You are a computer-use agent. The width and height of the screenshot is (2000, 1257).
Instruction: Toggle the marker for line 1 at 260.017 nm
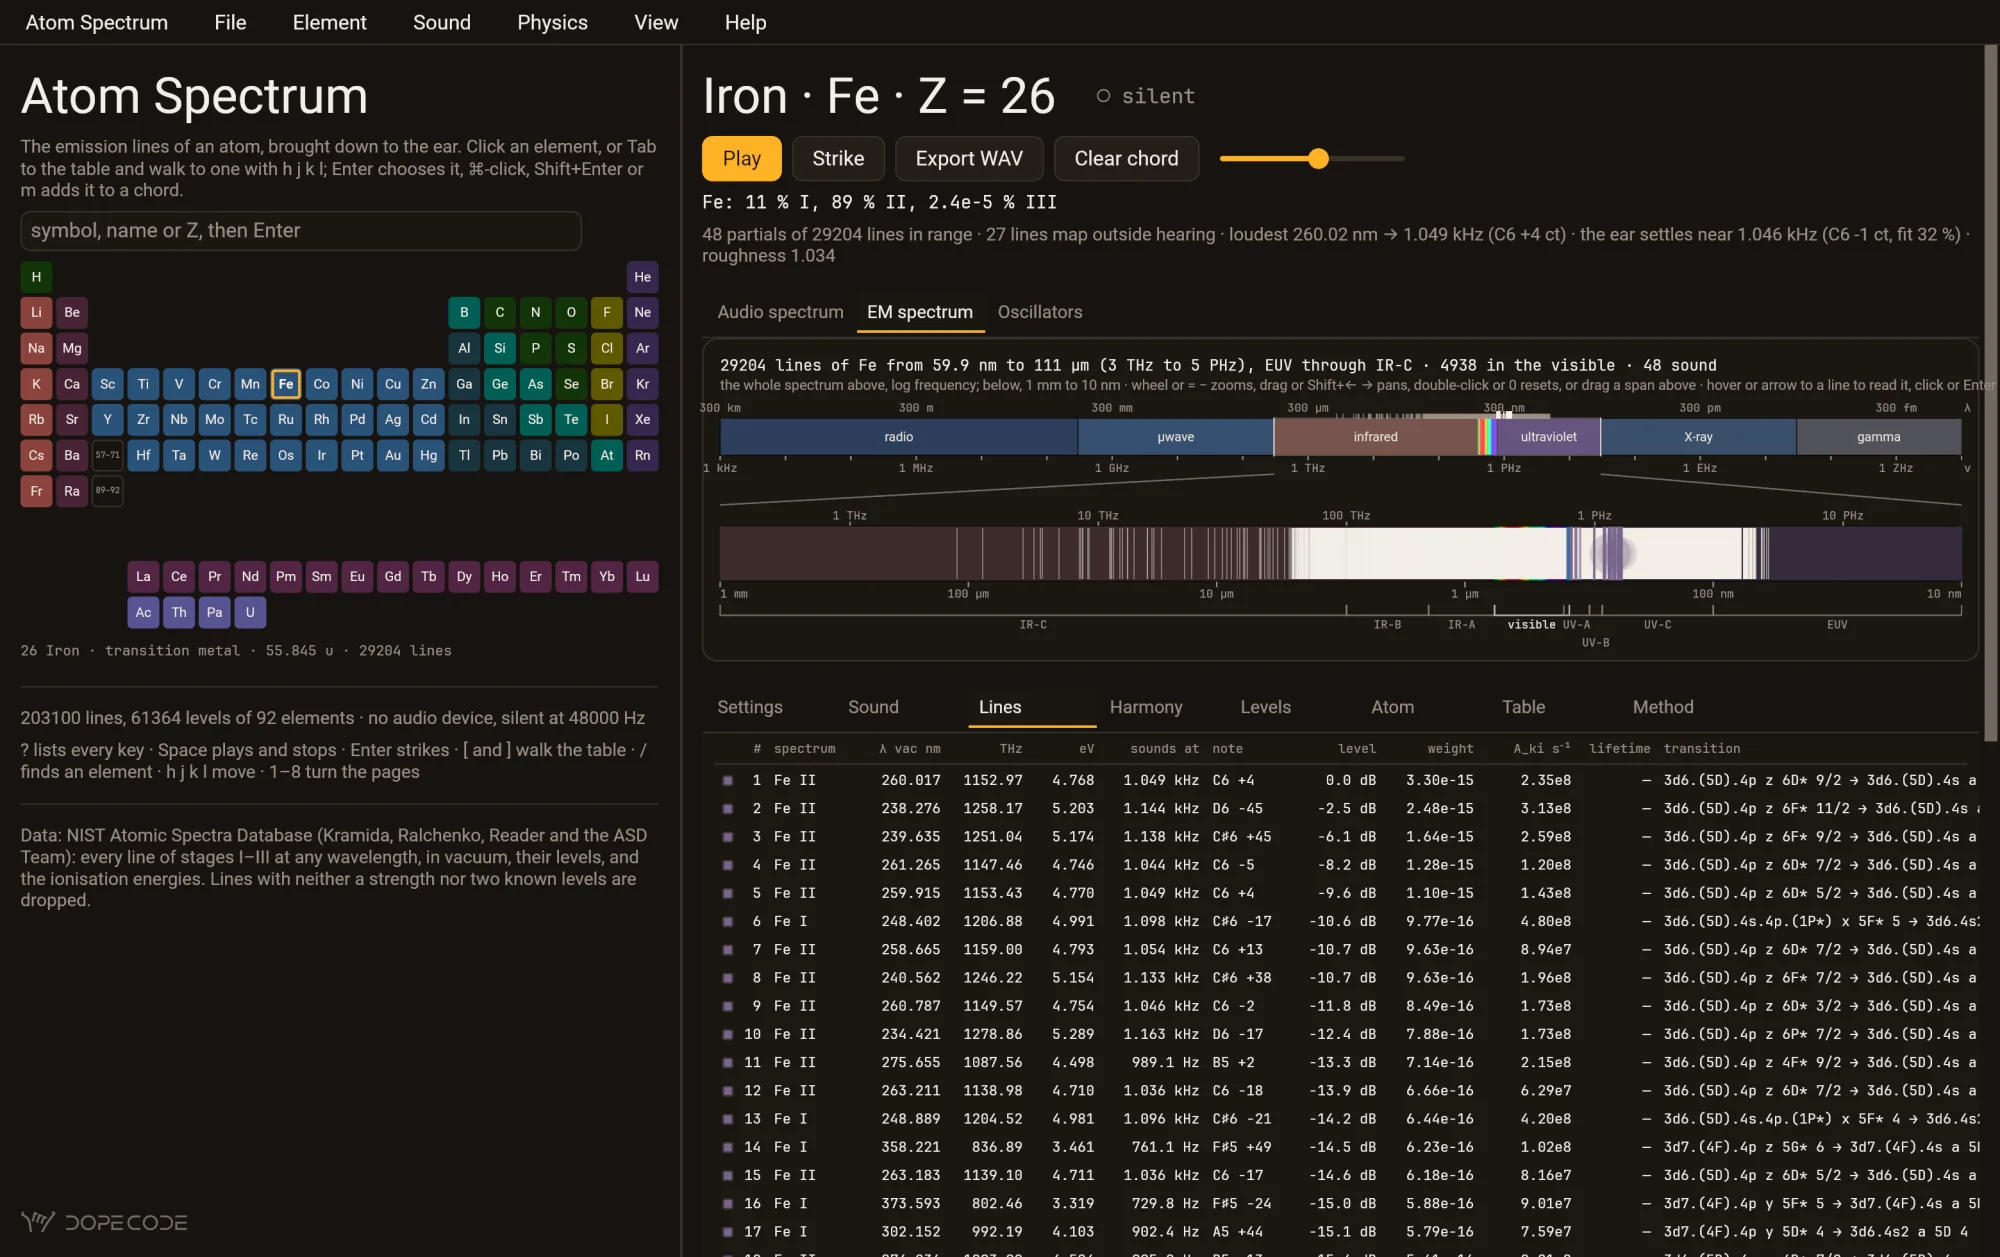click(728, 780)
